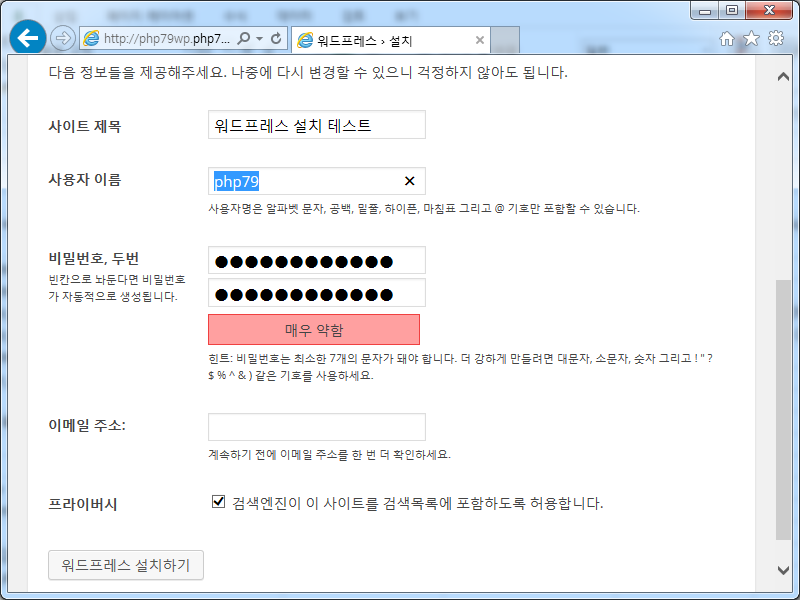Open a new blank tab
Image resolution: width=800 pixels, height=600 pixels.
click(x=505, y=40)
